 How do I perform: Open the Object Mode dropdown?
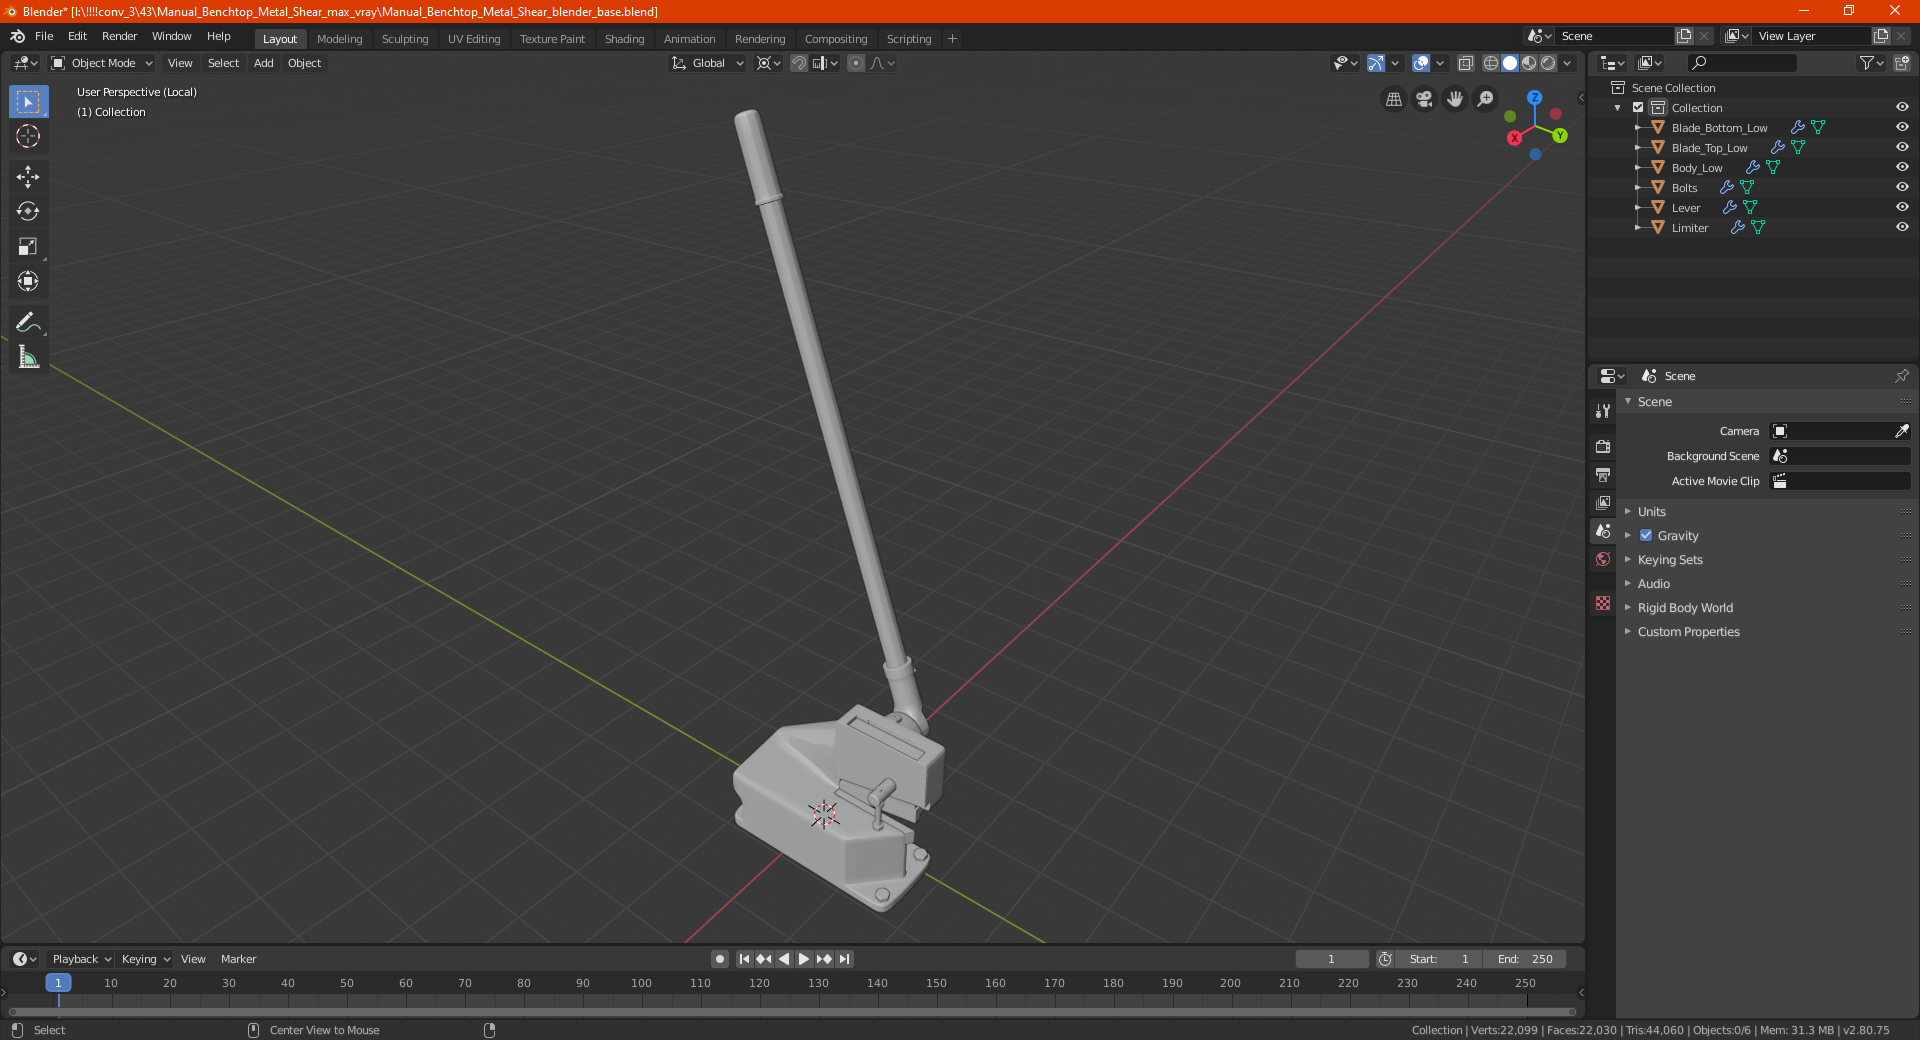tap(101, 63)
